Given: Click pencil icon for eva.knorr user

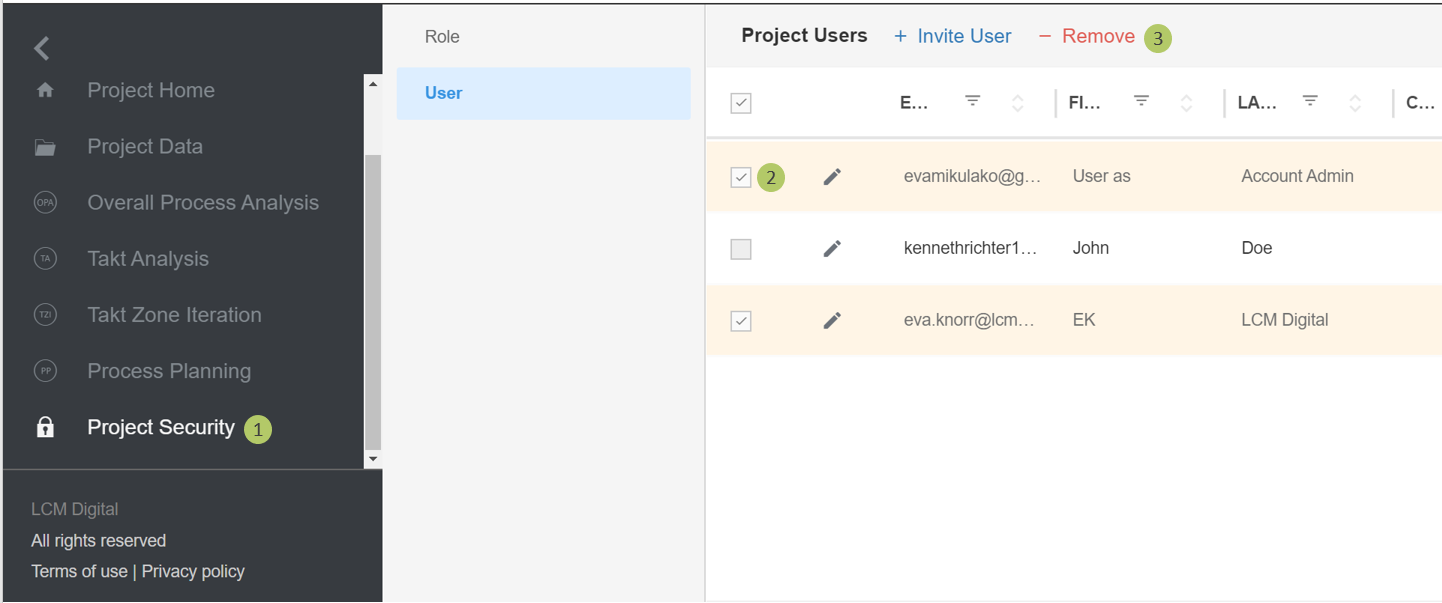Looking at the screenshot, I should point(832,321).
